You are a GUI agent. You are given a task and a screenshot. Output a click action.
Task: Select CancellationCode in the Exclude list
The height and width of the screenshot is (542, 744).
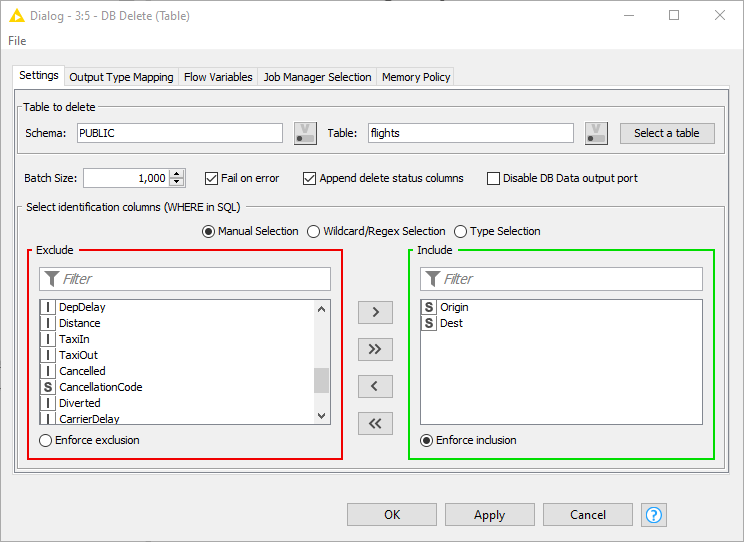177,387
